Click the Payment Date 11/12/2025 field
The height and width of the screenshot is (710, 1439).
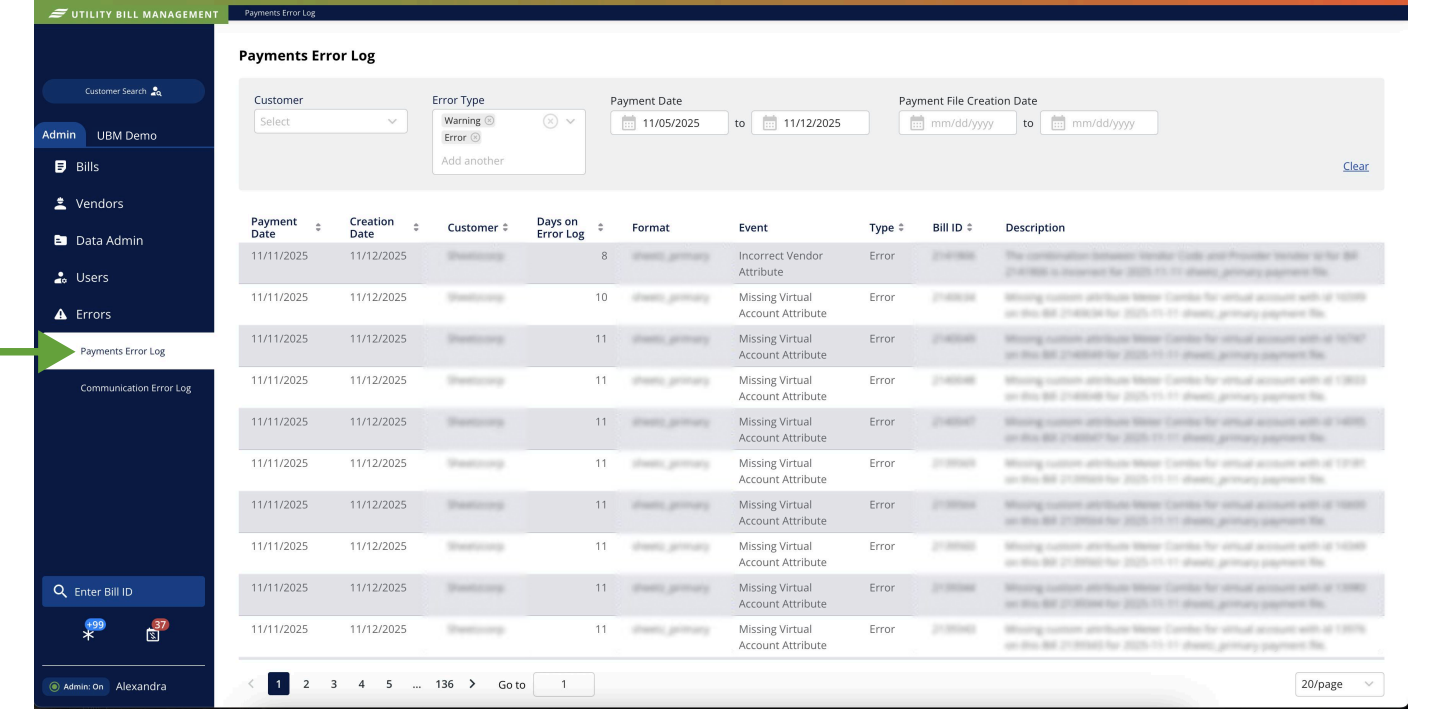811,123
